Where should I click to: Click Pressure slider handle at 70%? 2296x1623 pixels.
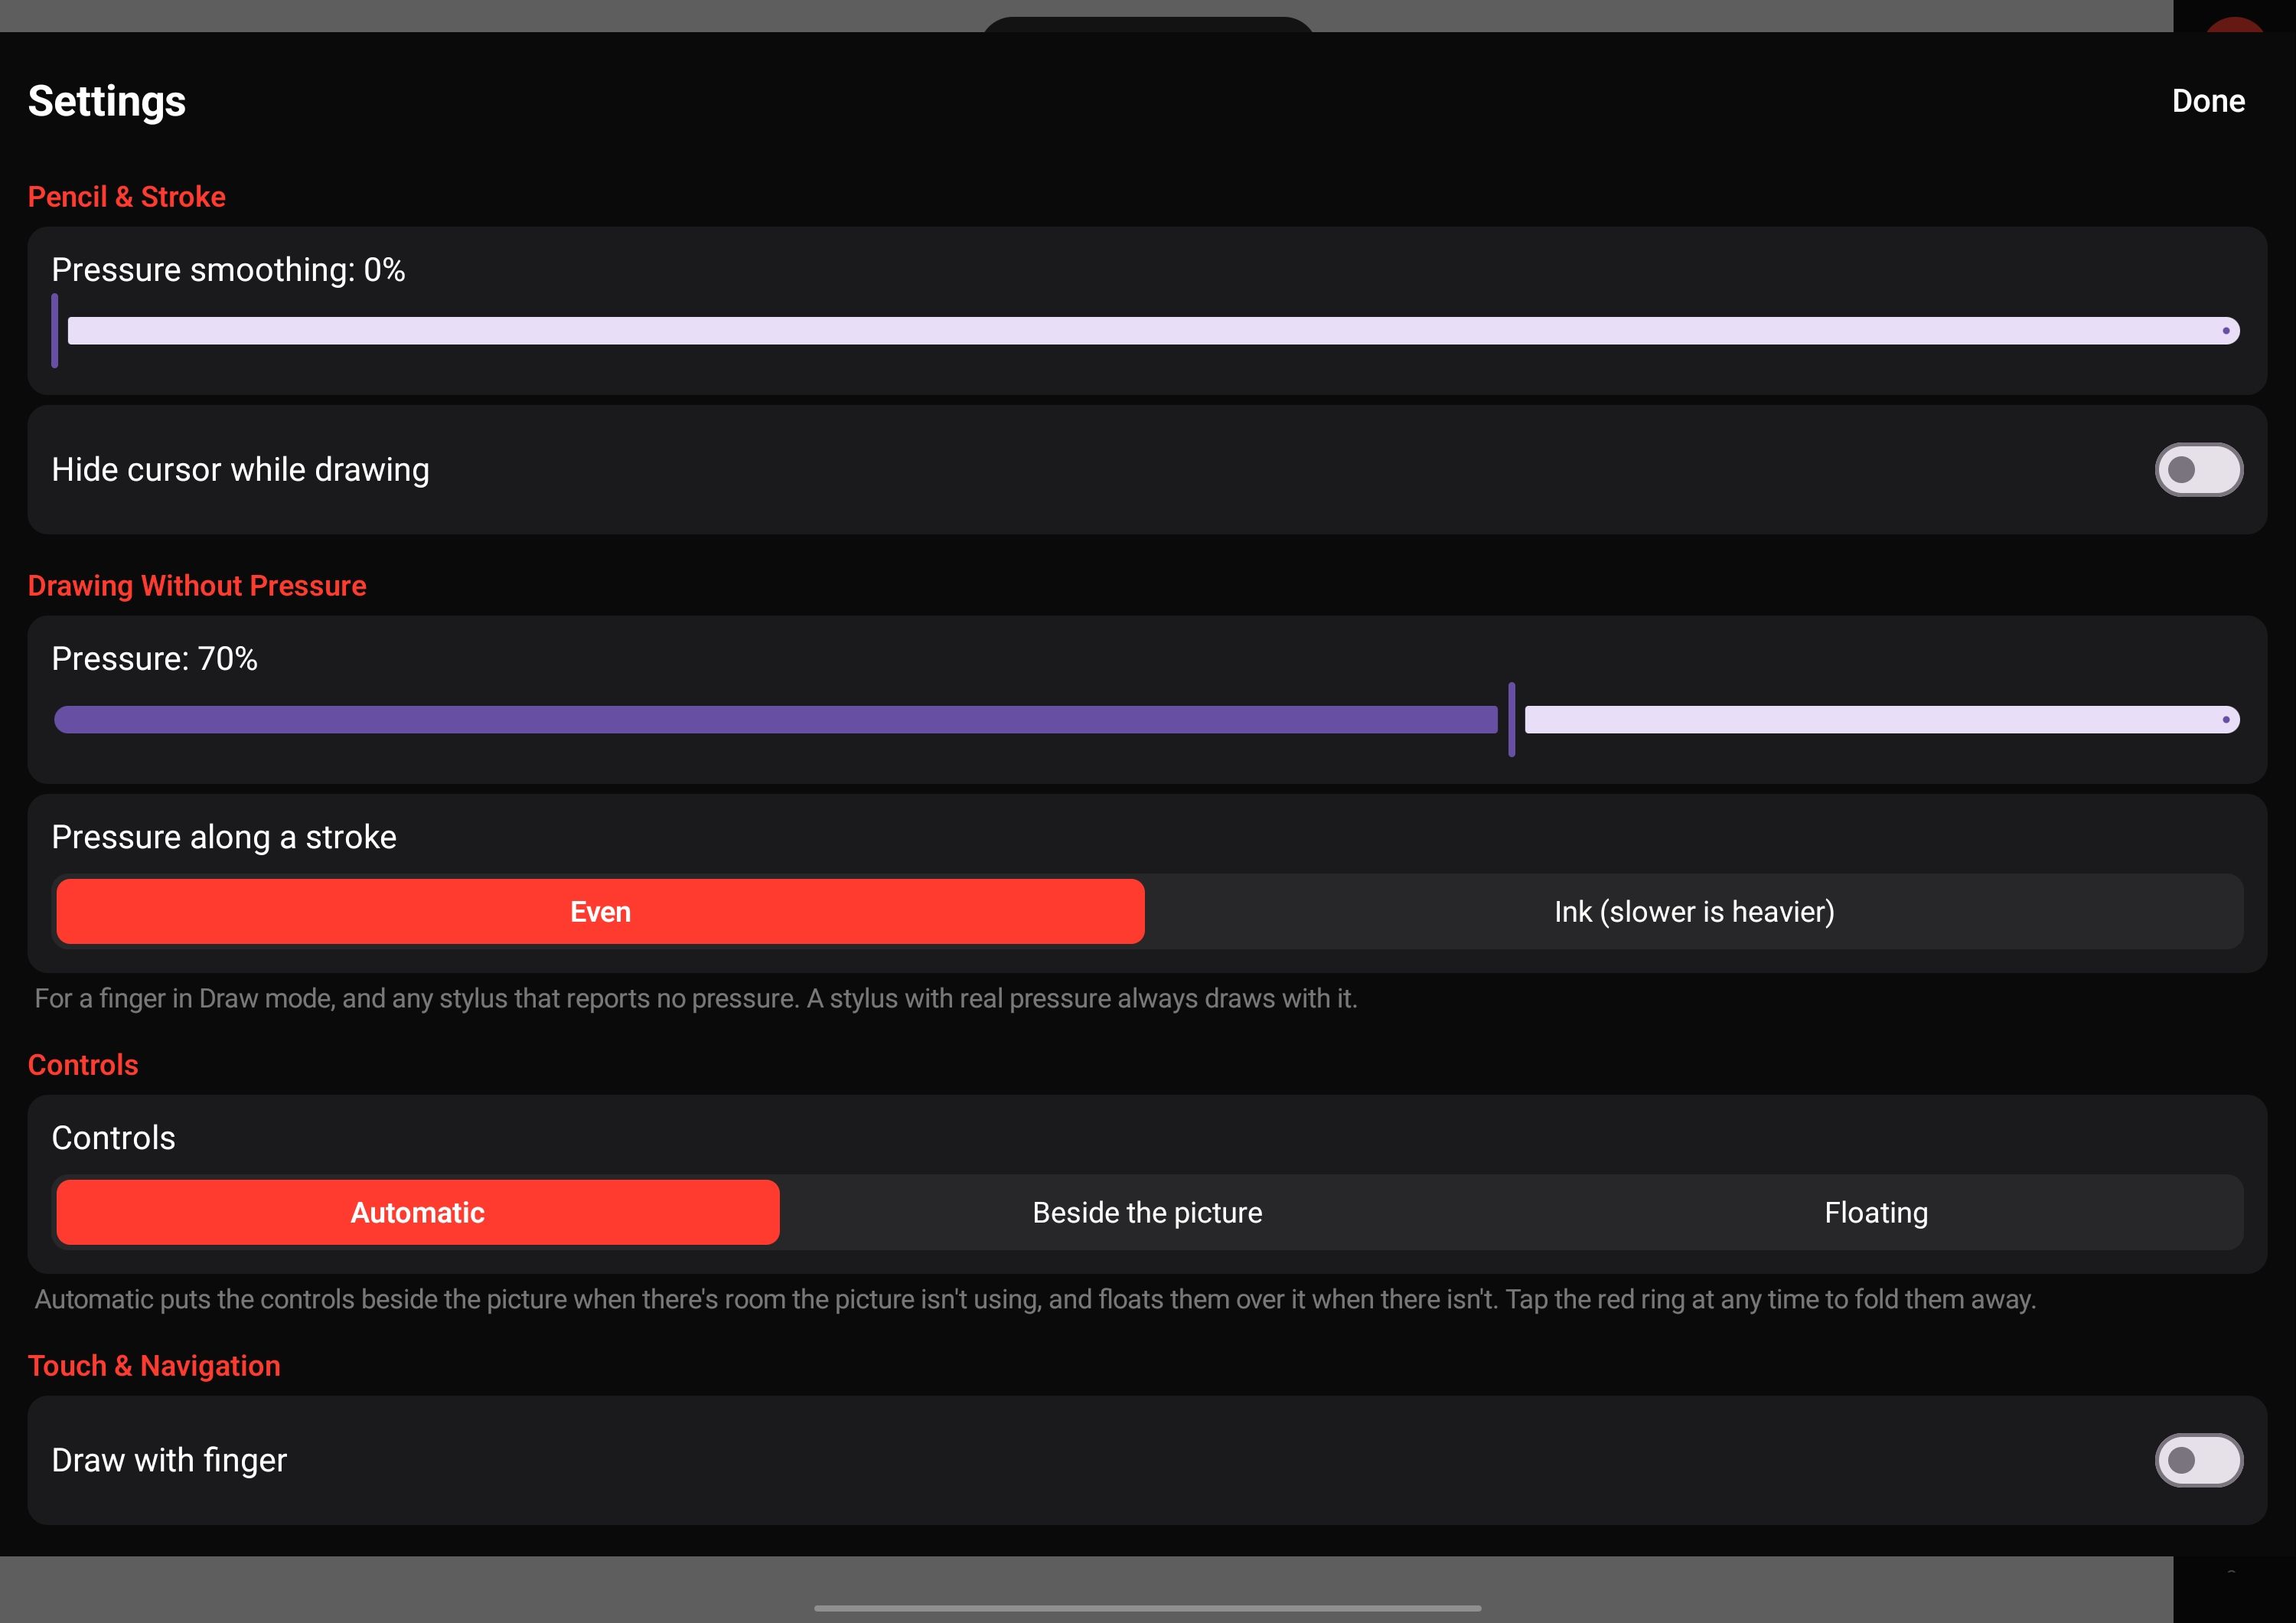[1511, 719]
